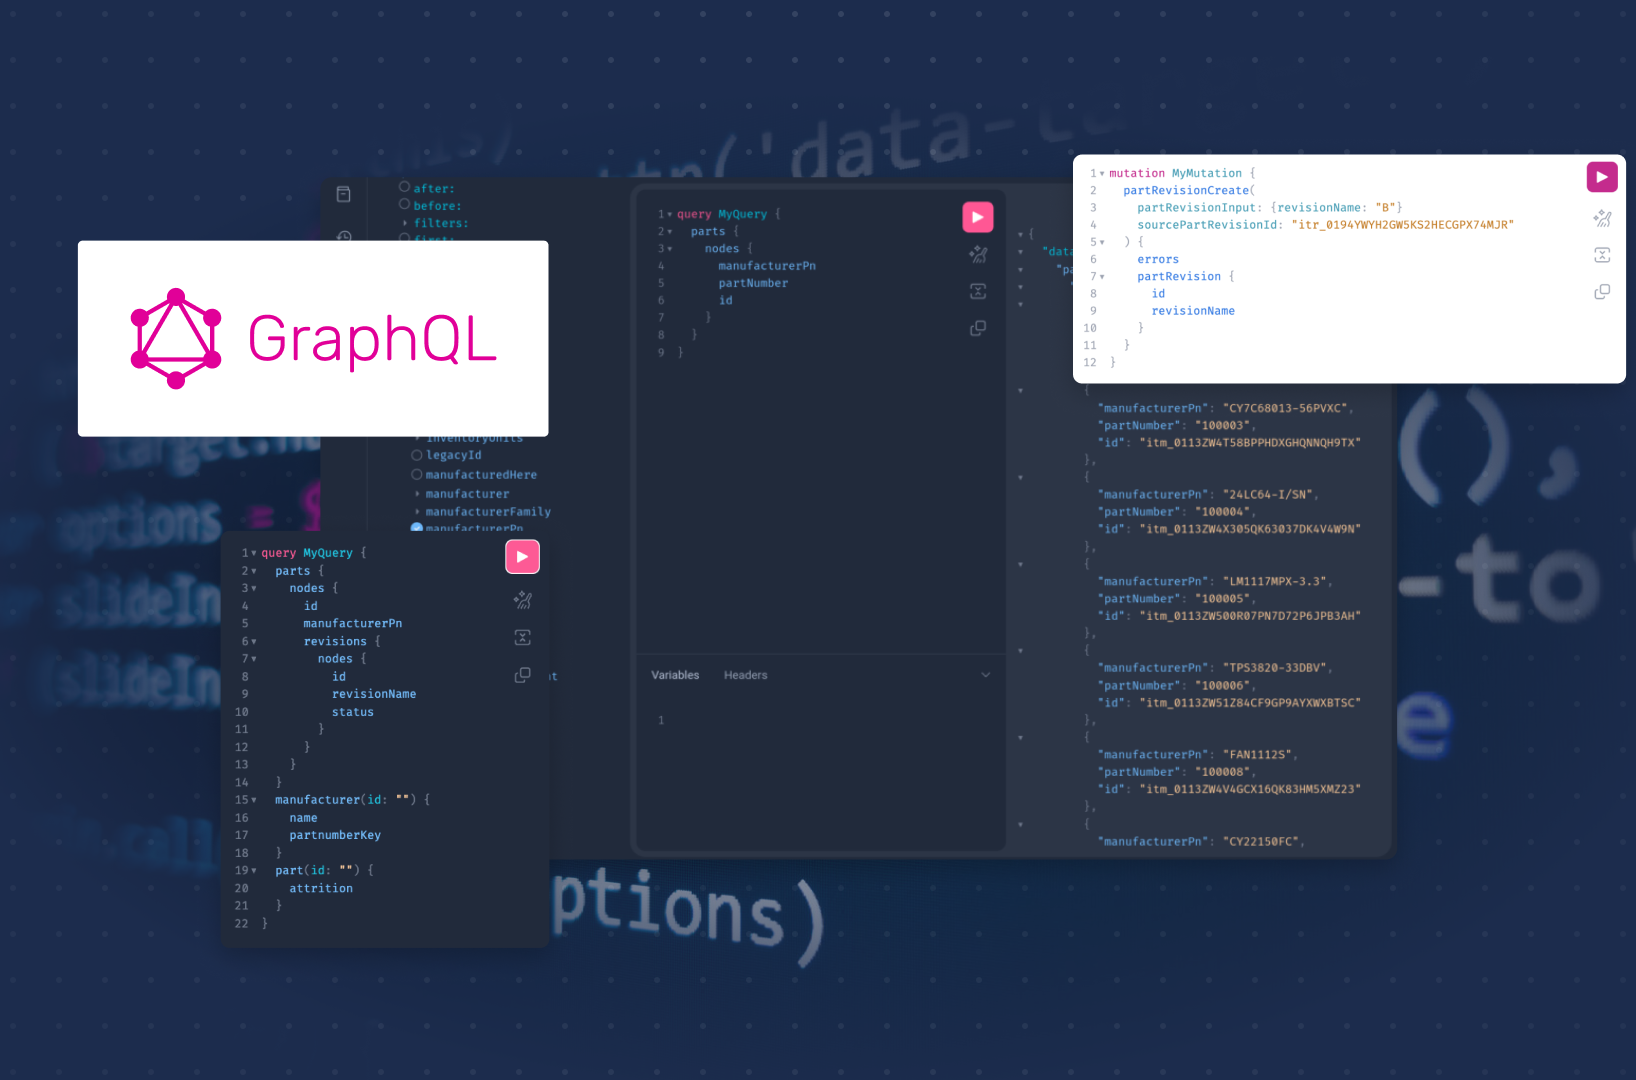Fold the 'nodes' block on line 3 of the center editor
This screenshot has width=1636, height=1080.
tap(670, 249)
